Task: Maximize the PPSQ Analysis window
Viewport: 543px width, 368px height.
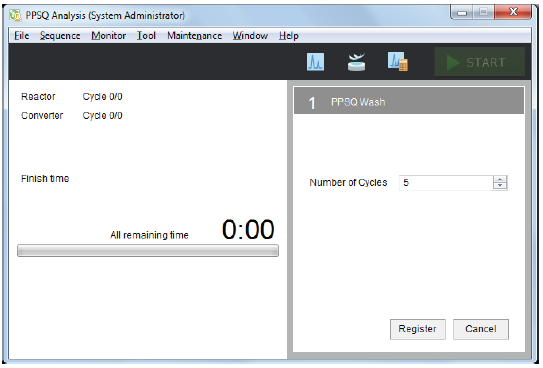Action: (483, 12)
